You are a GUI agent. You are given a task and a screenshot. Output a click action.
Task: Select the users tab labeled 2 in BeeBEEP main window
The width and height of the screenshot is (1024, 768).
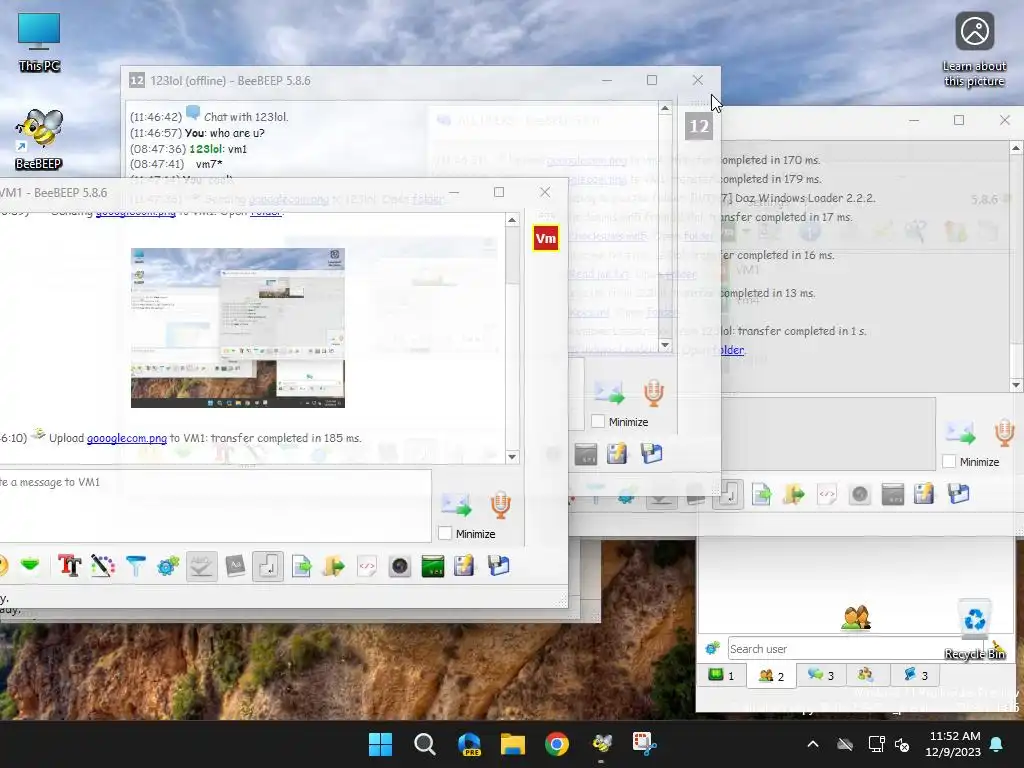click(x=771, y=676)
